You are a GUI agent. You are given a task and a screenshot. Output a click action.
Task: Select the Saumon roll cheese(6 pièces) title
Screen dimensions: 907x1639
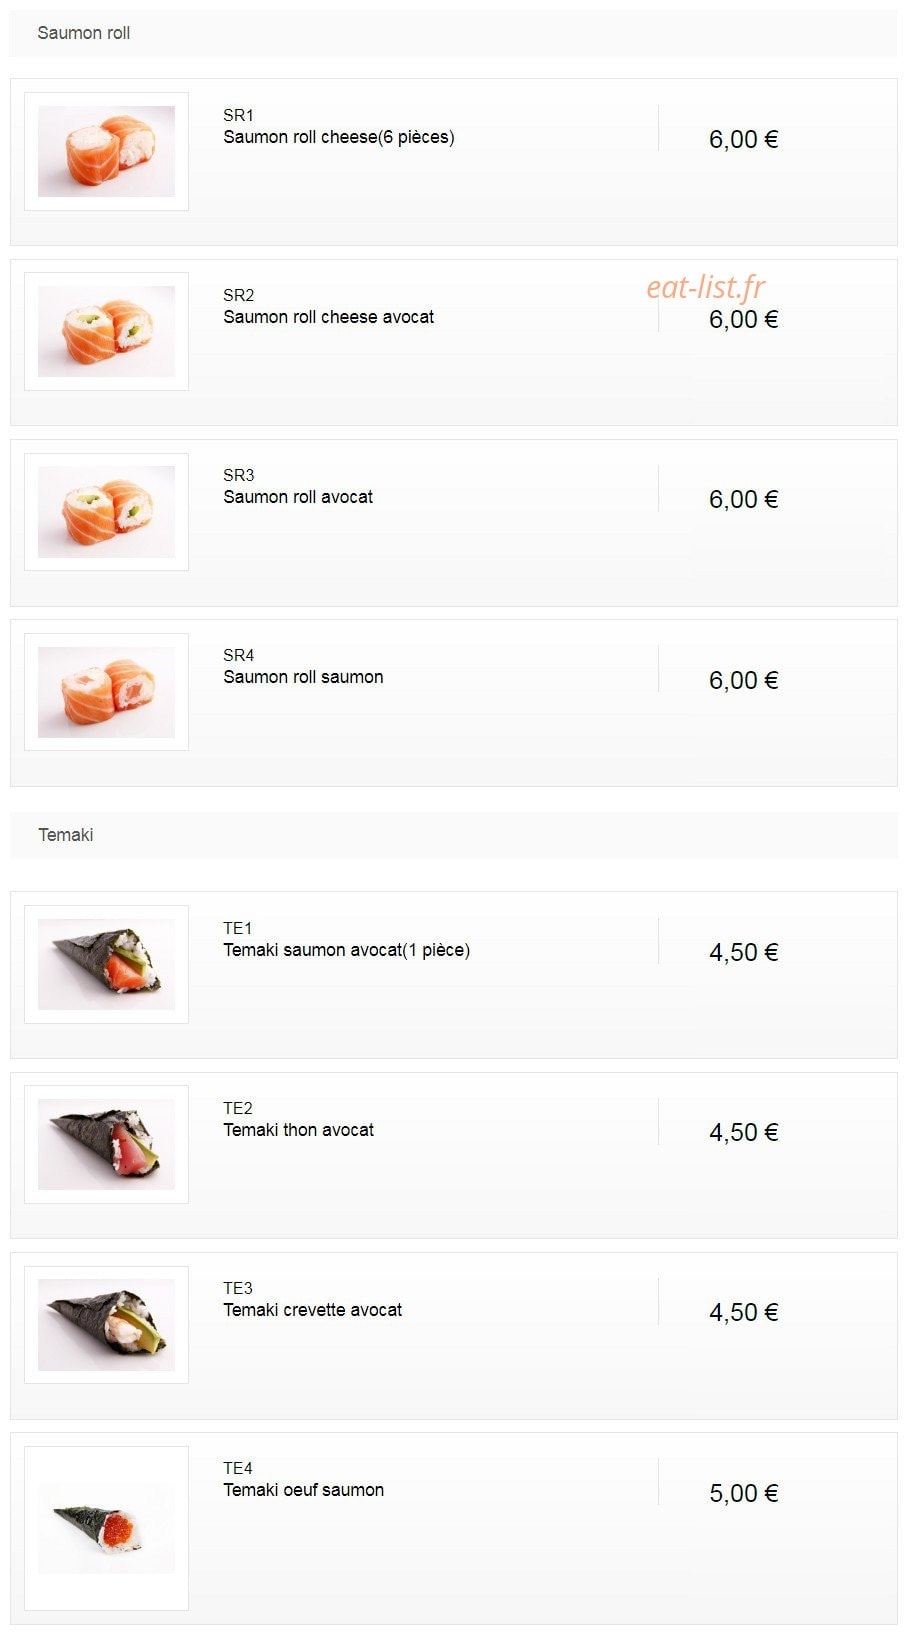[x=339, y=137]
